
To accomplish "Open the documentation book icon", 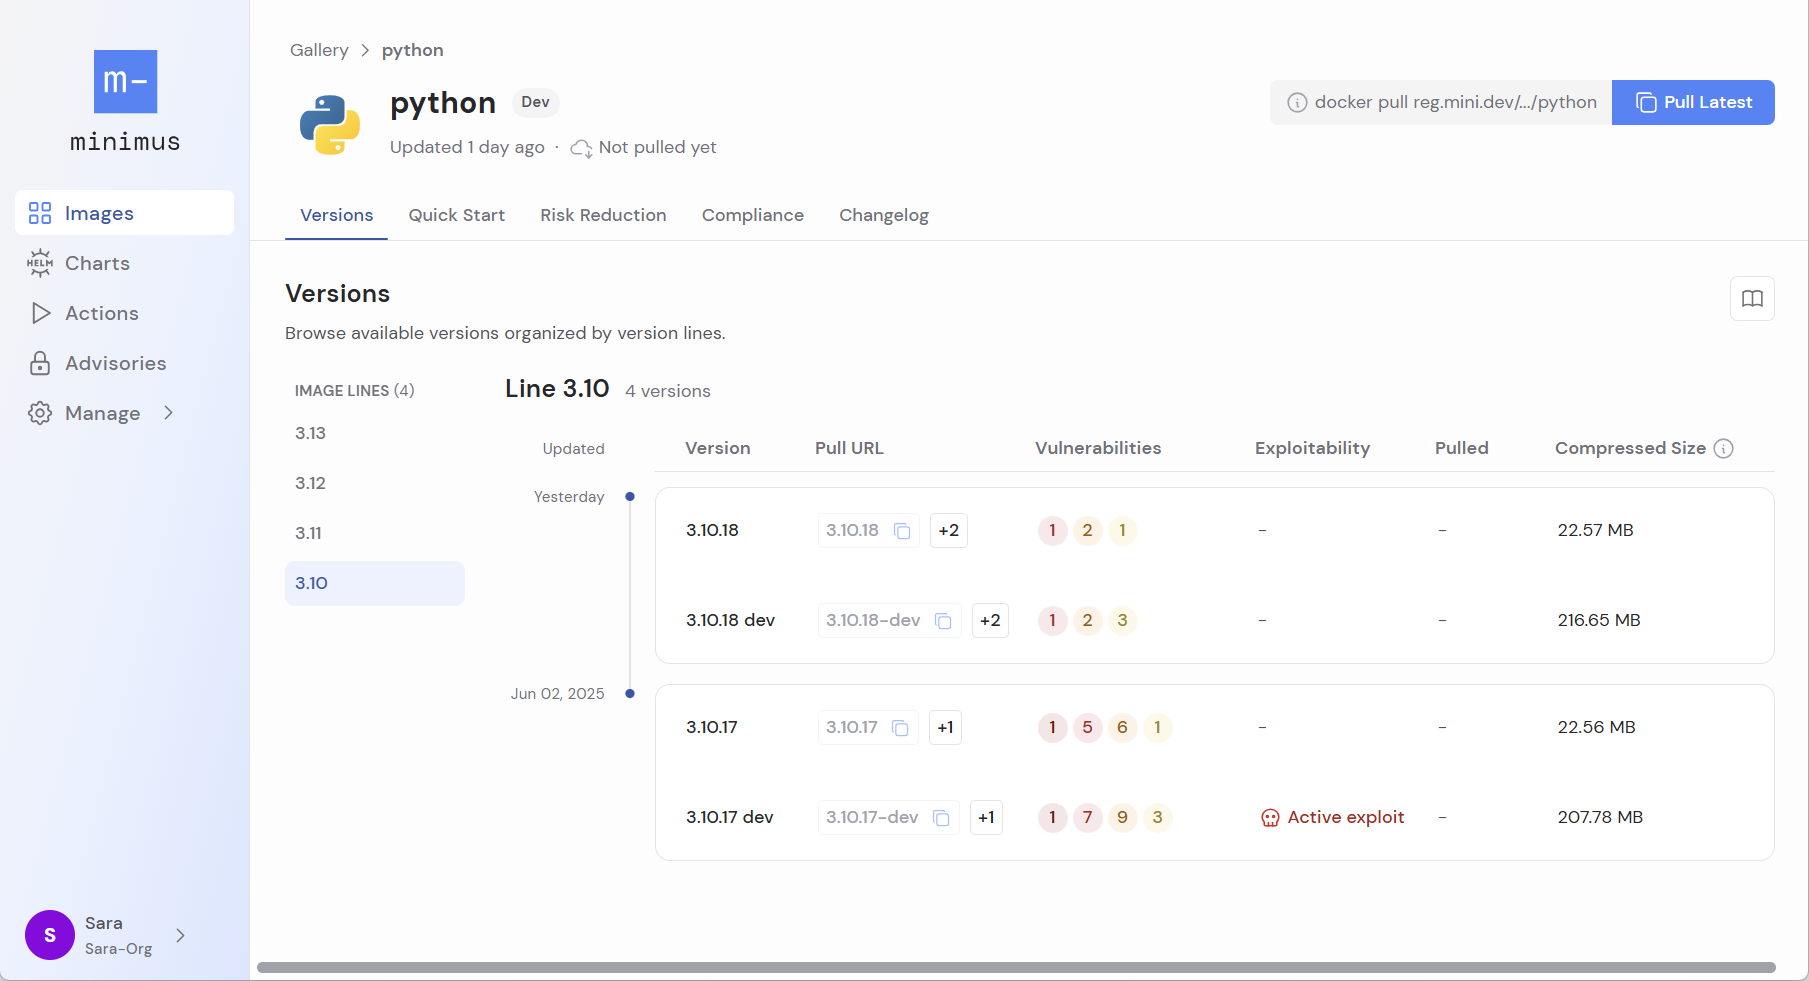I will (1752, 298).
